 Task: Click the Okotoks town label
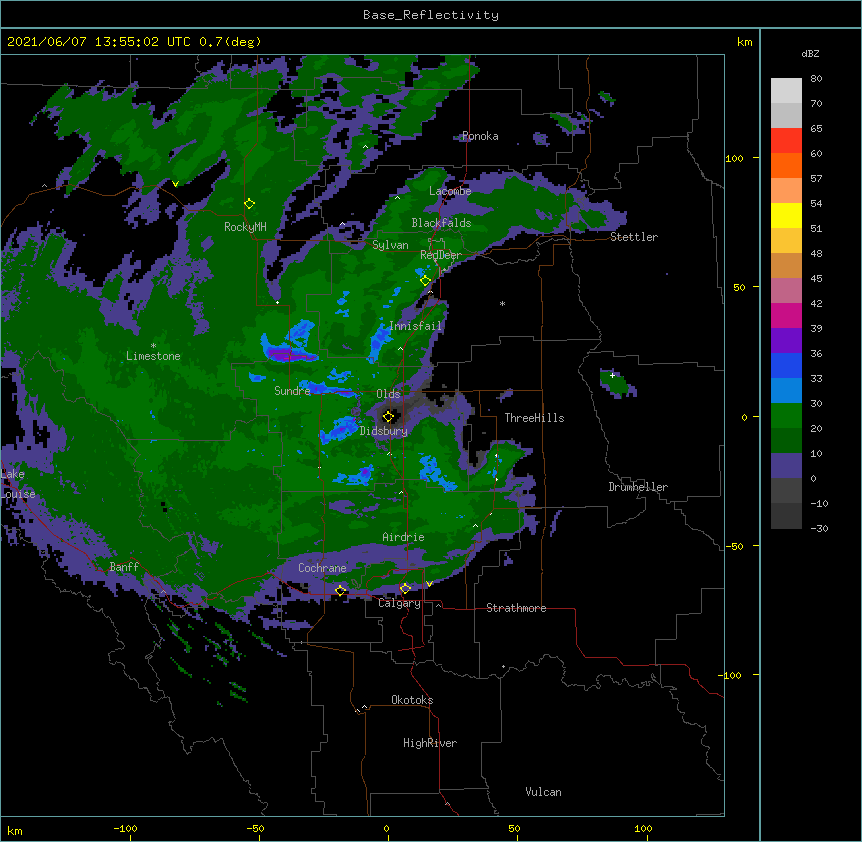tap(412, 700)
